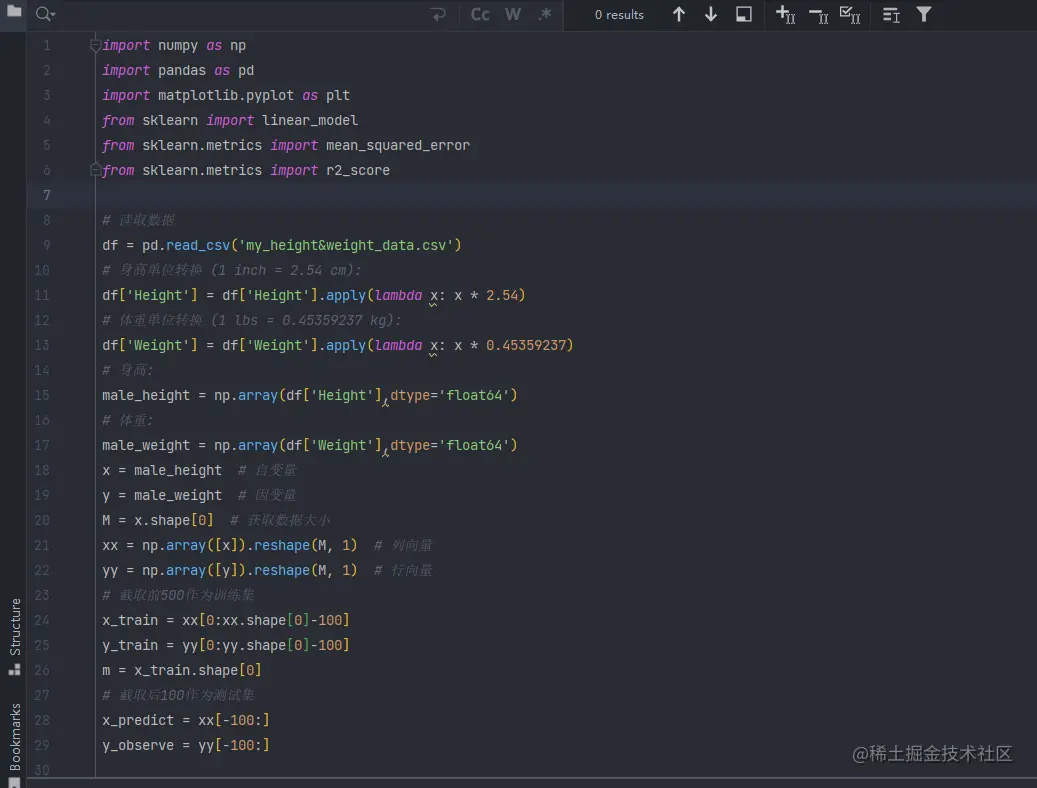Image resolution: width=1037 pixels, height=788 pixels.
Task: Click the '0 results' search label
Action: point(619,15)
